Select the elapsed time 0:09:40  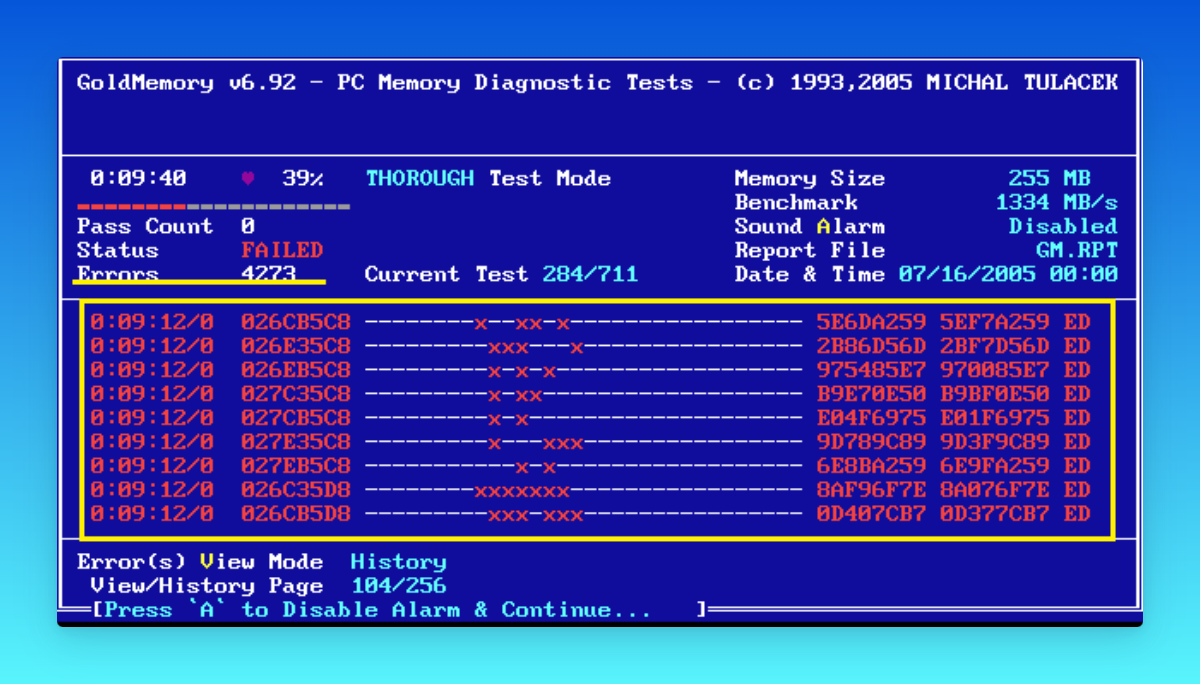[138, 179]
